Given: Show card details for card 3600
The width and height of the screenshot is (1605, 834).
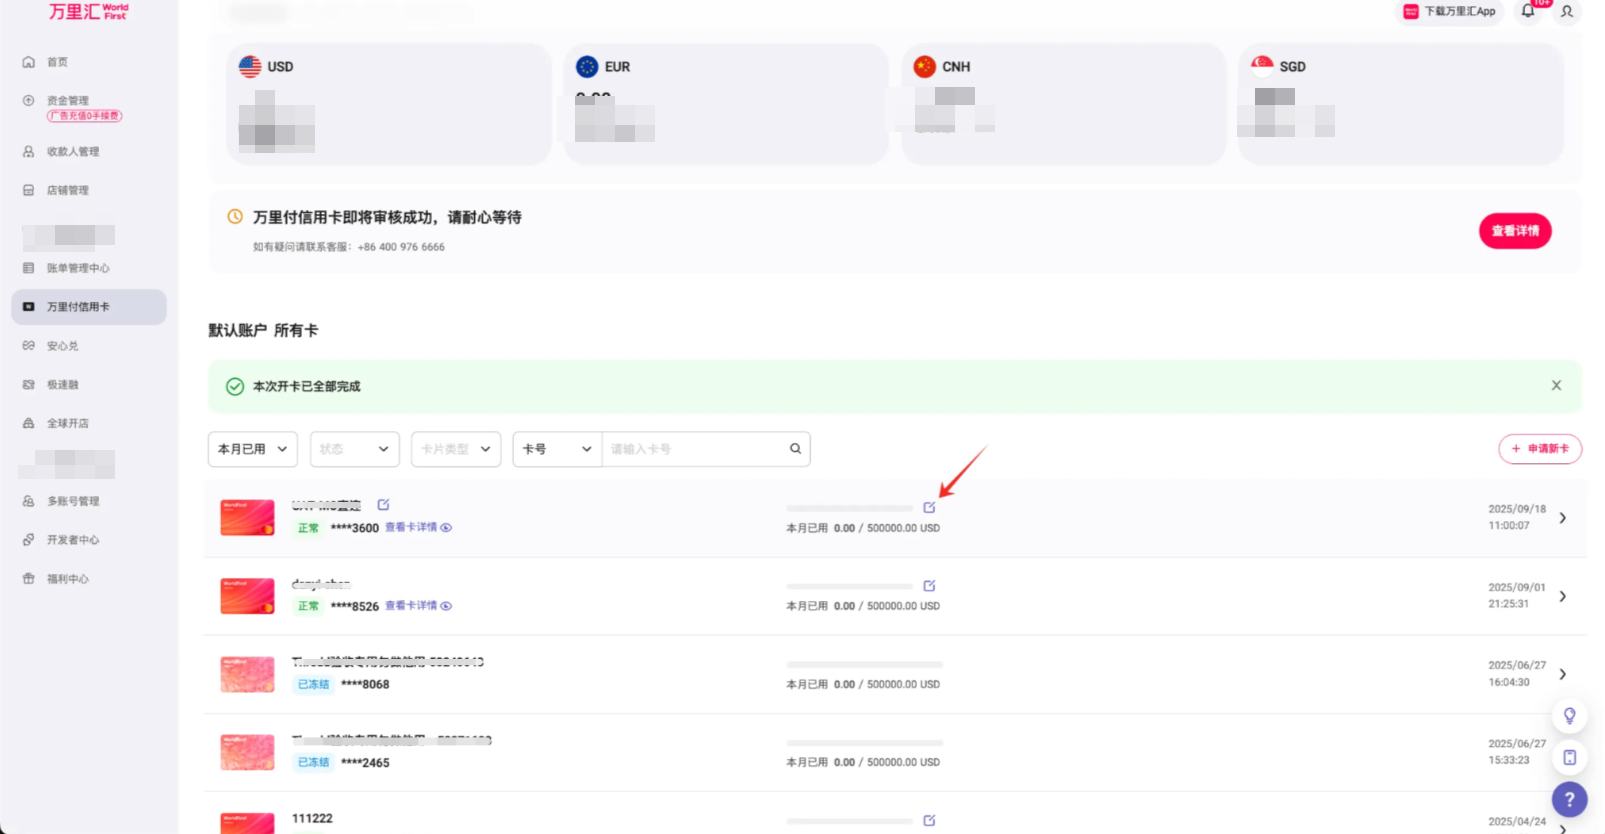Looking at the screenshot, I should [x=418, y=528].
